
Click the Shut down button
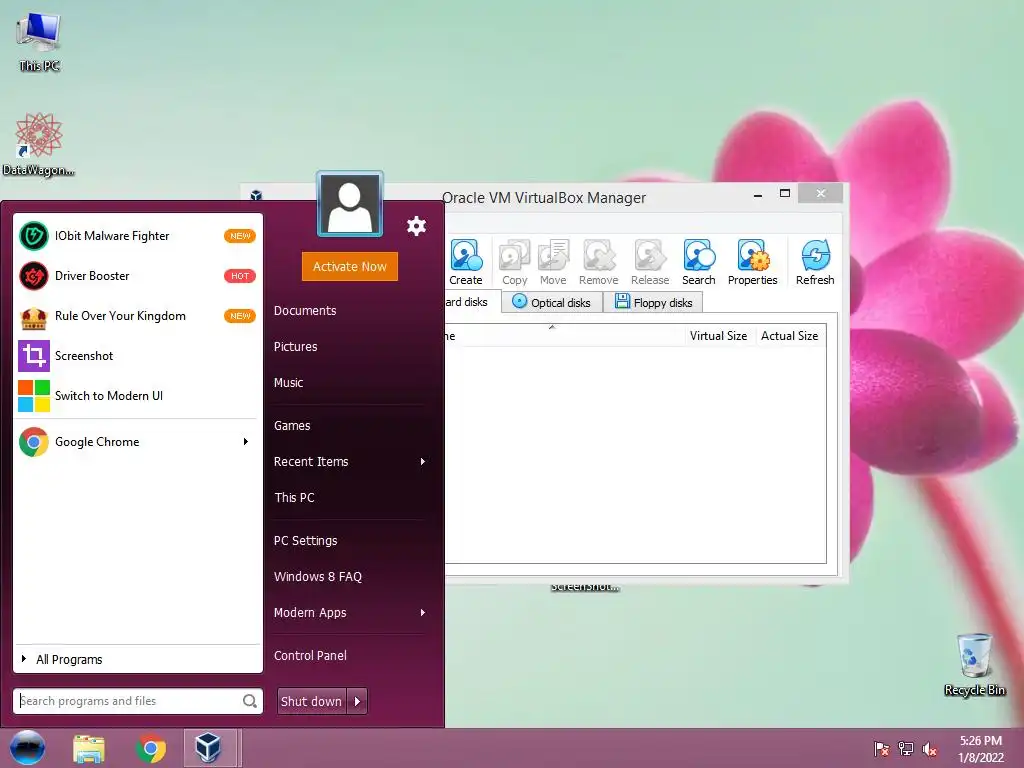(x=312, y=701)
